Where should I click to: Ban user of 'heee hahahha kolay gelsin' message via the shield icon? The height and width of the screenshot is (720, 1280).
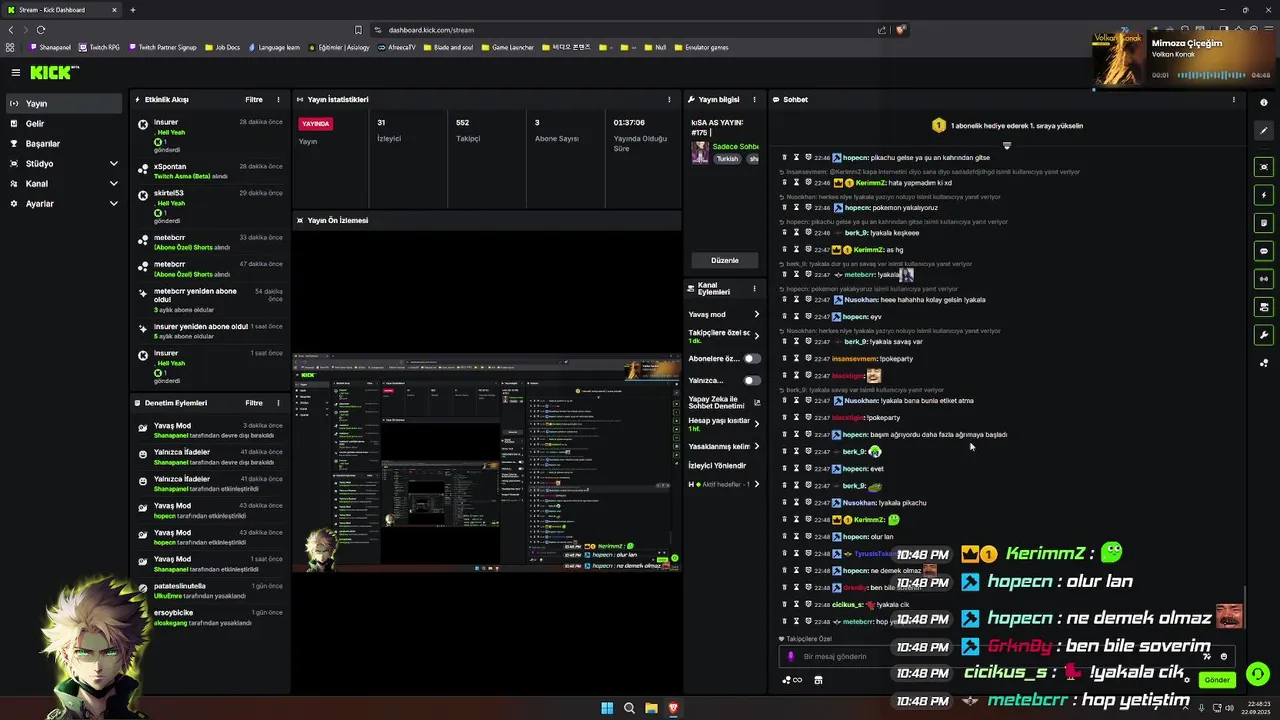pyautogui.click(x=808, y=300)
